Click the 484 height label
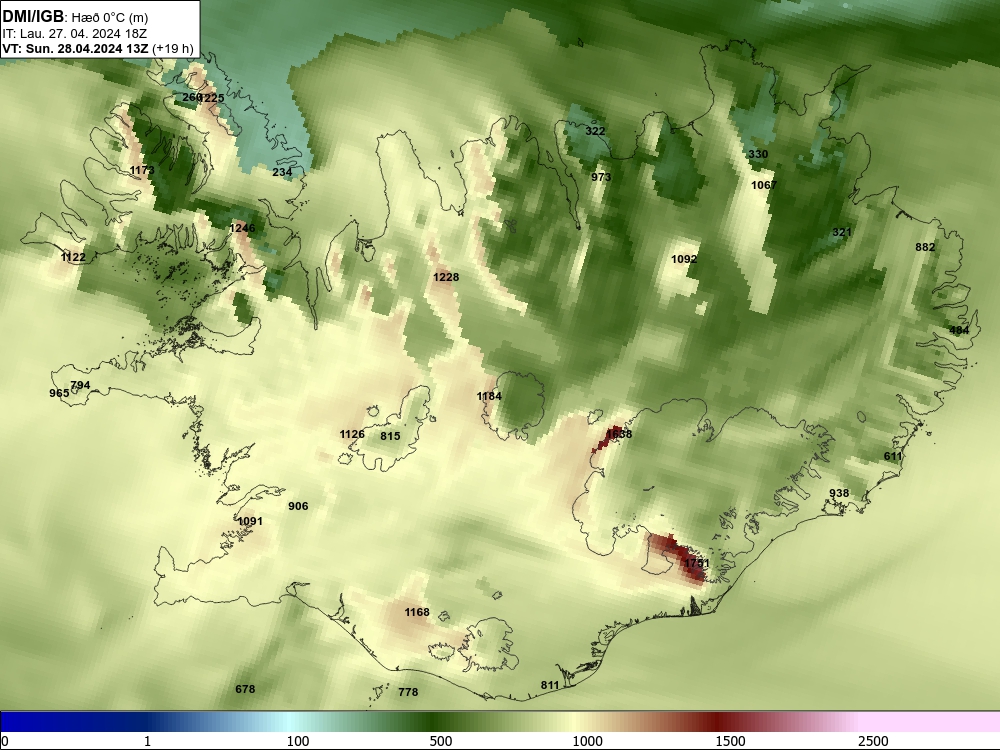The height and width of the screenshot is (750, 1000). point(959,330)
